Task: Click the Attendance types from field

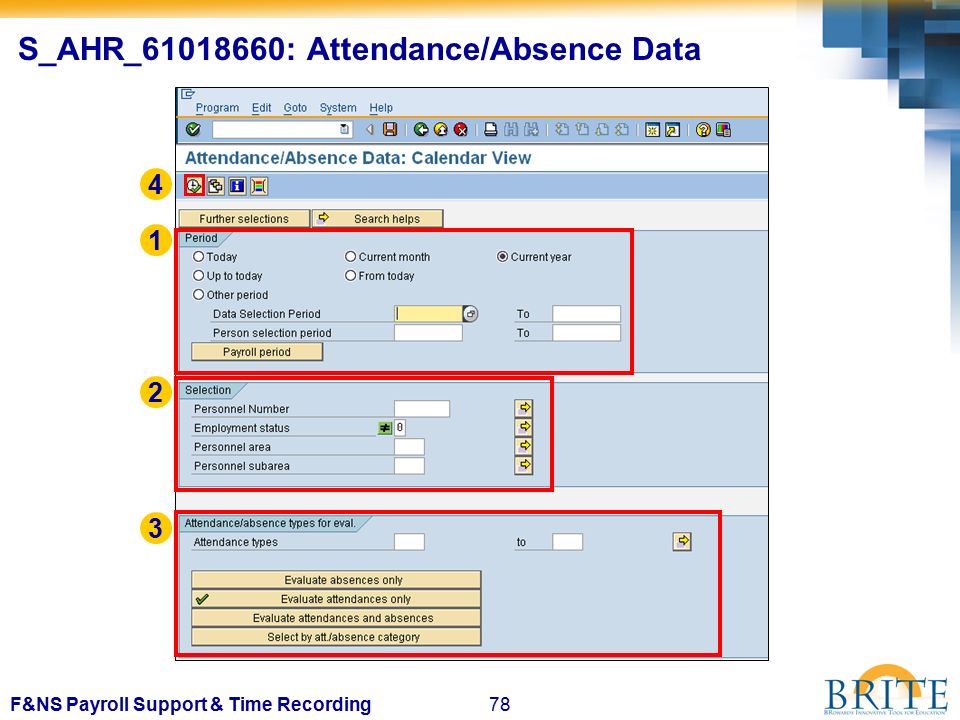Action: (x=409, y=542)
